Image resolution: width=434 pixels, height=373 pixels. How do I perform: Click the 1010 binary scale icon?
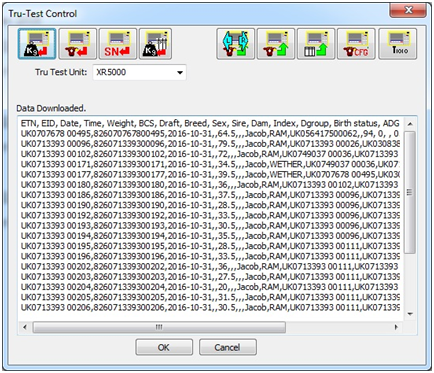point(398,44)
